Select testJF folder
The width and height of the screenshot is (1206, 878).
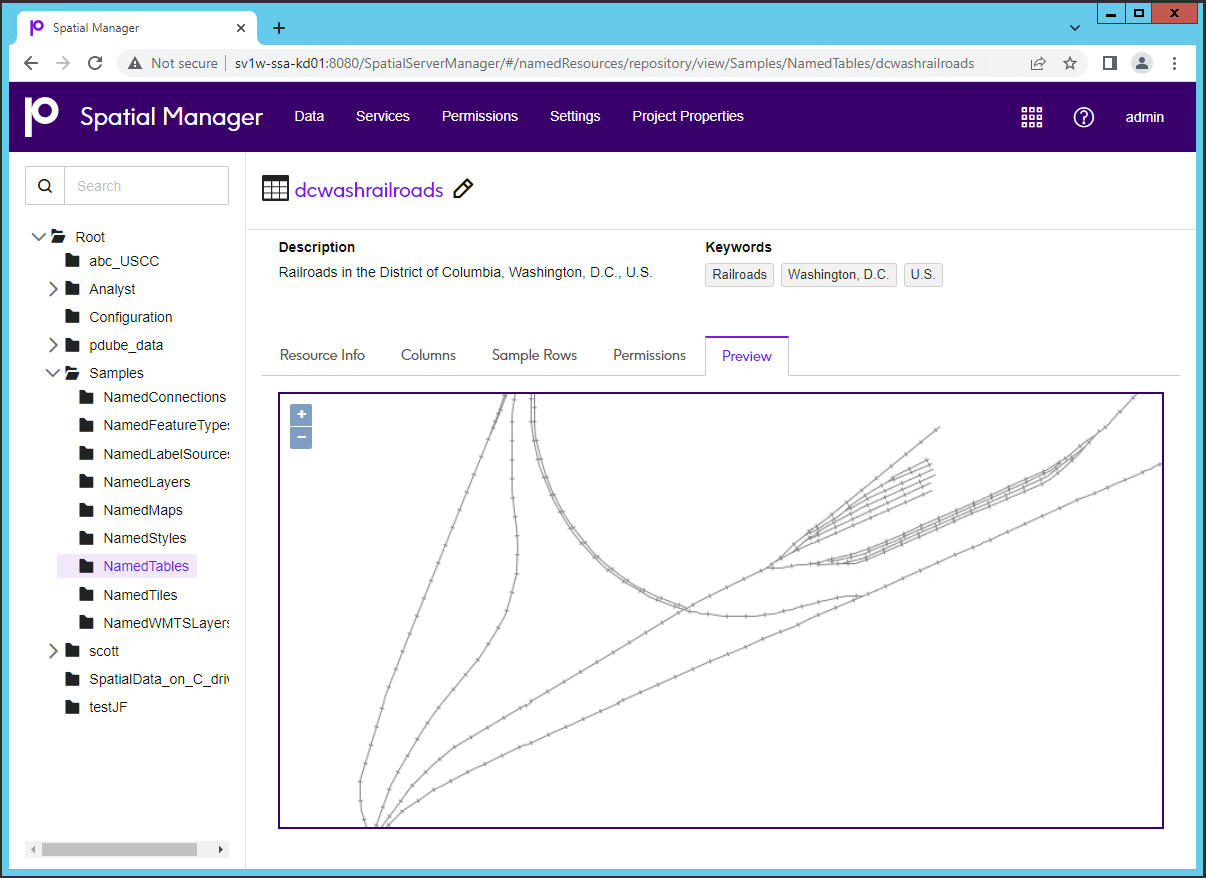point(108,707)
